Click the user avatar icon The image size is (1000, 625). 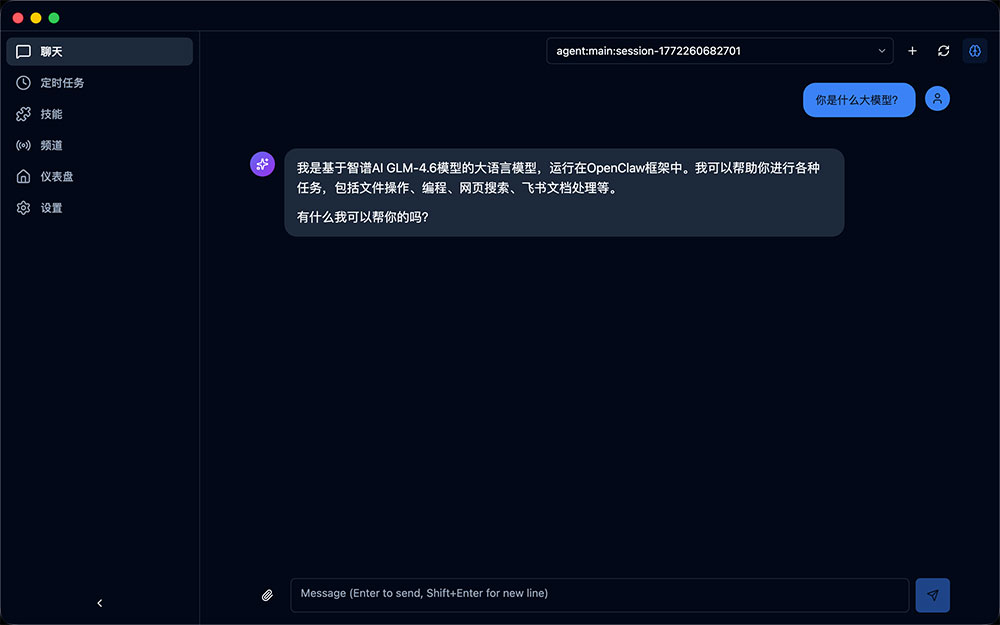[x=937, y=99]
